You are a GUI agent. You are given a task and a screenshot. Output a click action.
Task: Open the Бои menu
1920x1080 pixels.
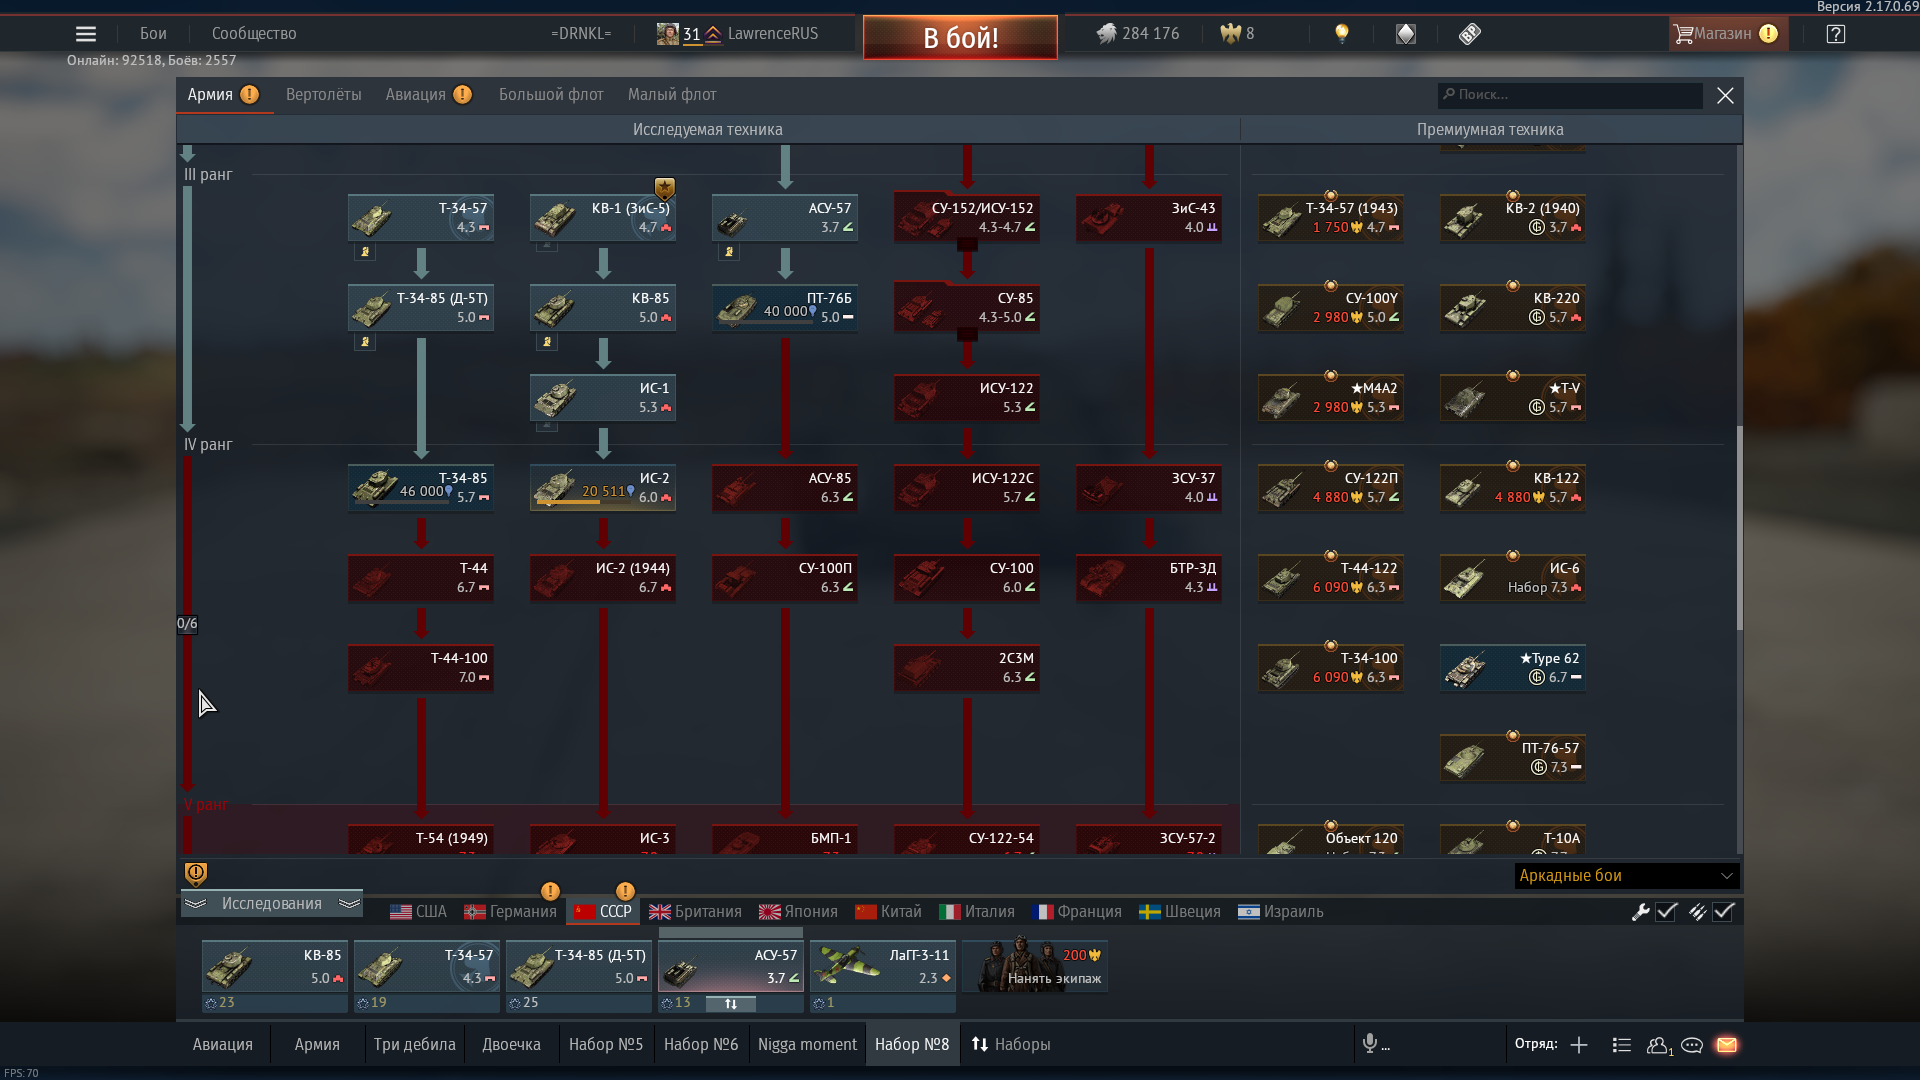153,34
